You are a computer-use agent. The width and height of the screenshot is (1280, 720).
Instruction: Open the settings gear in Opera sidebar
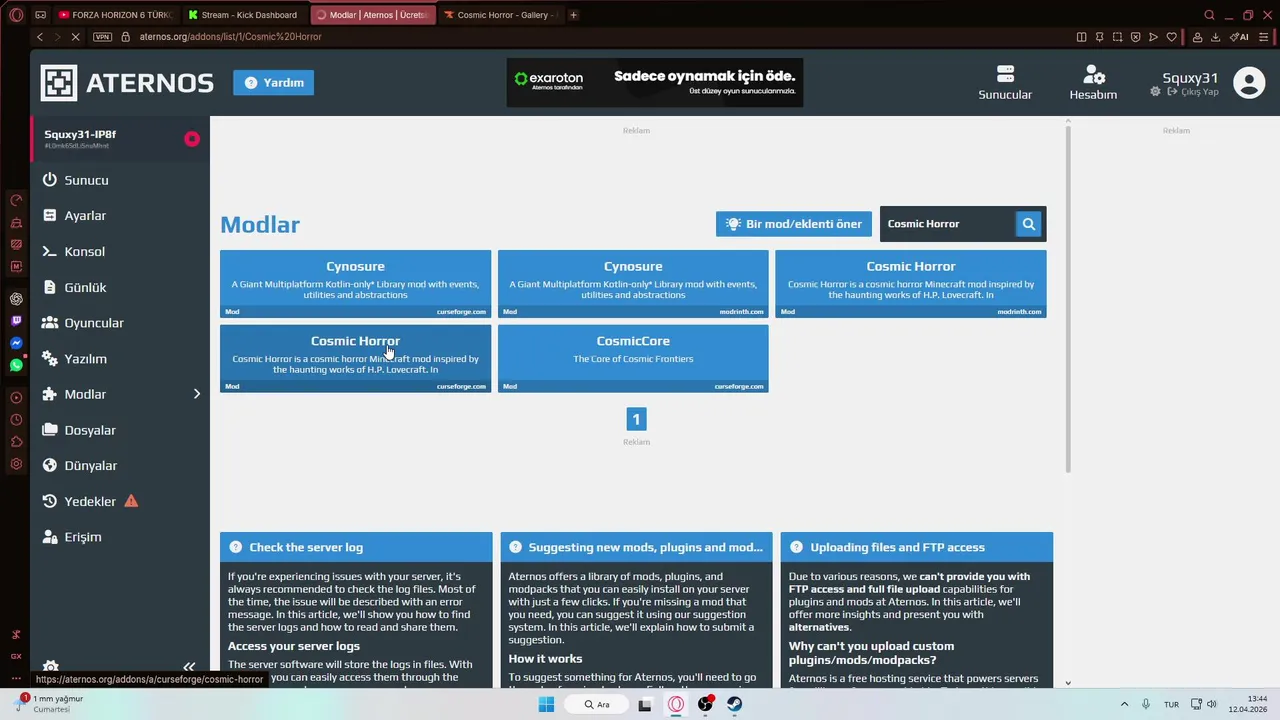[x=16, y=464]
